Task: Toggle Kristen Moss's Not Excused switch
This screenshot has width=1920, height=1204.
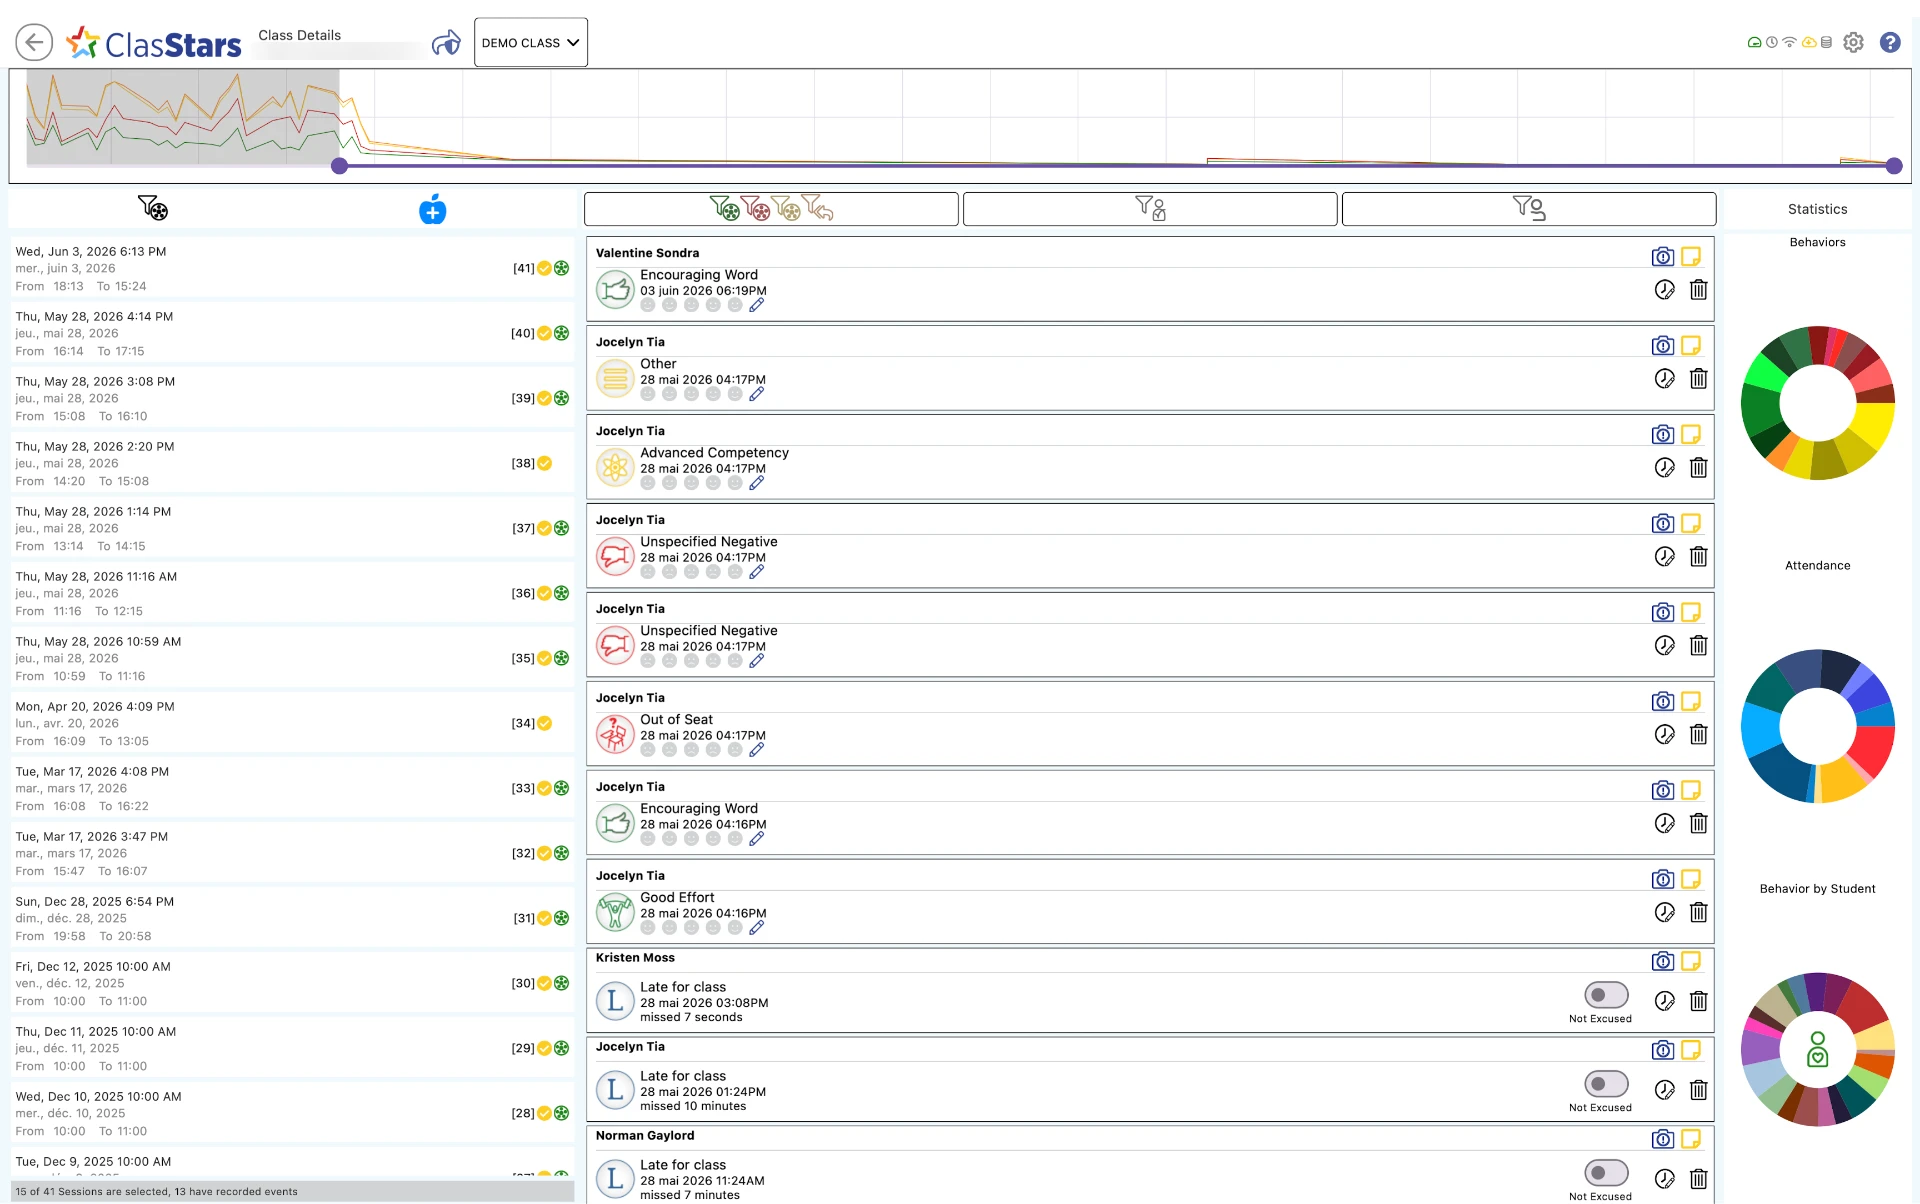Action: click(x=1606, y=995)
